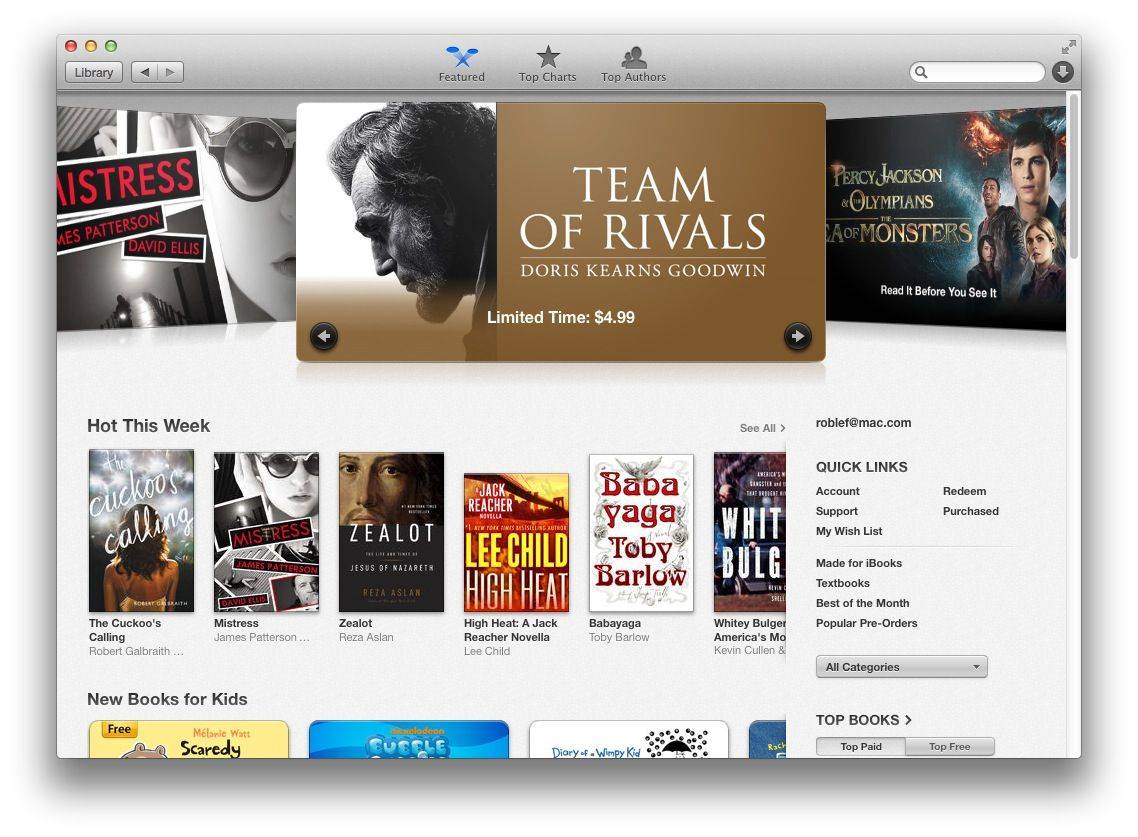Switch Top Books to Top Free
The image size is (1138, 837).
pos(949,746)
